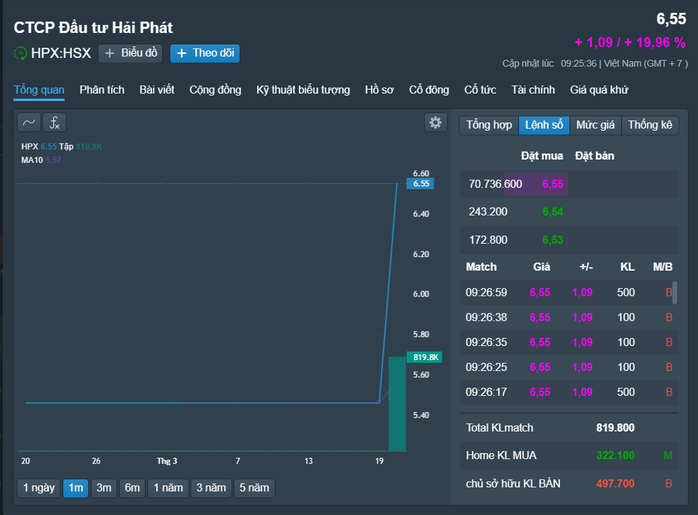Select the Tổng hợp panel tab
This screenshot has height=515, width=698.
tap(489, 125)
